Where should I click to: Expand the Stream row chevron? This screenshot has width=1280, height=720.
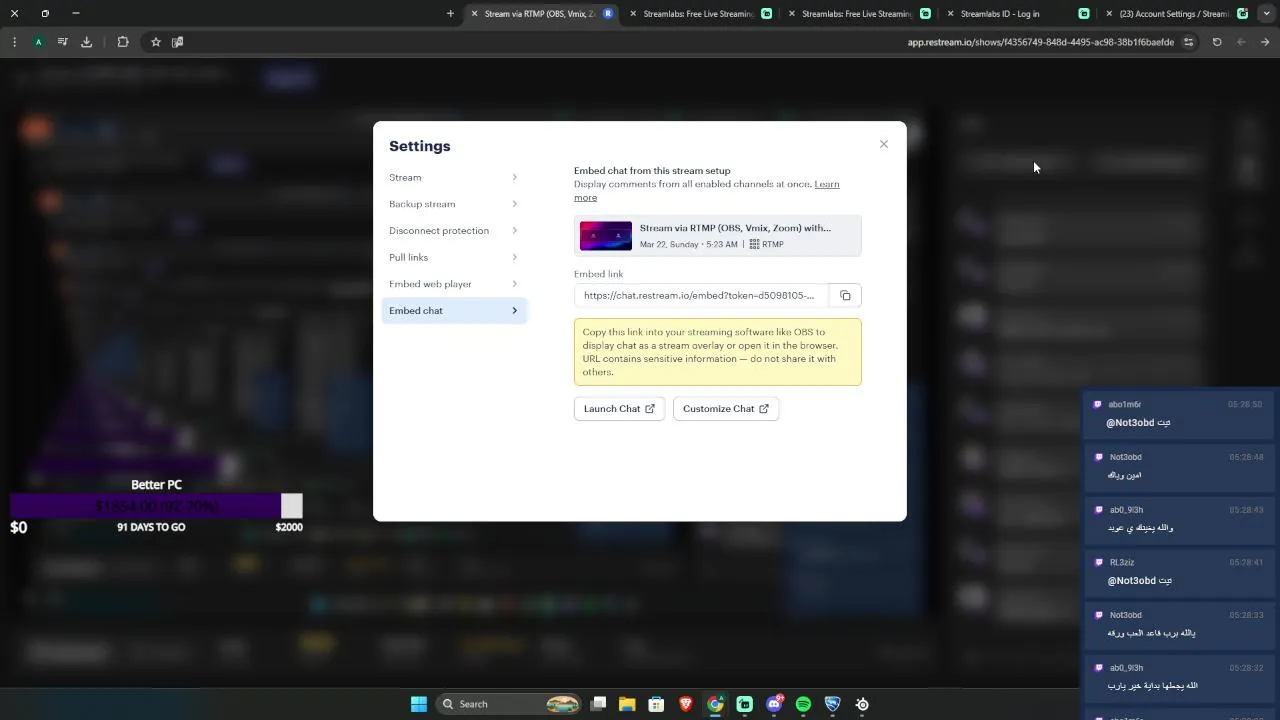515,177
